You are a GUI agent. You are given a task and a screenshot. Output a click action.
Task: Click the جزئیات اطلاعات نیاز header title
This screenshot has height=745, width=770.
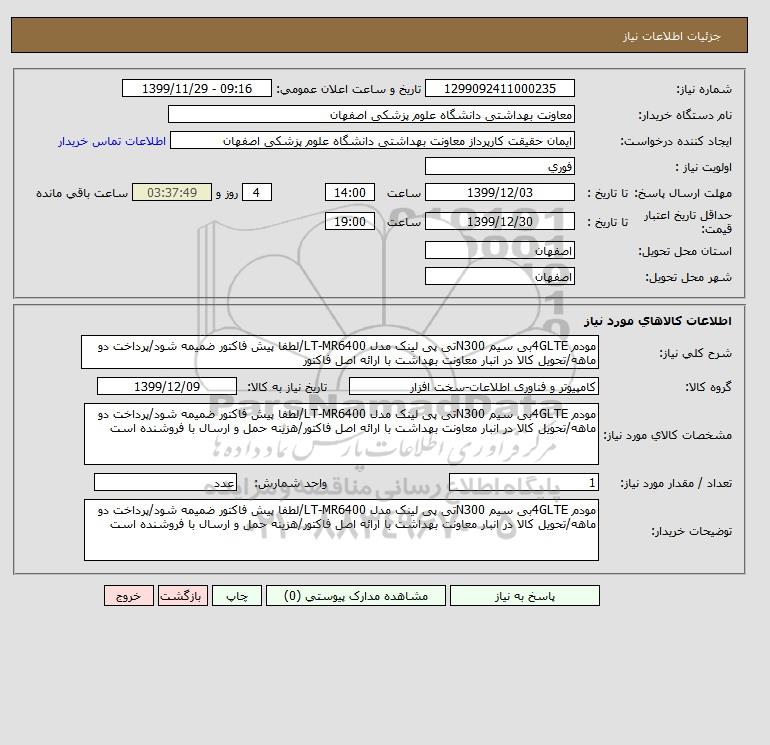pos(671,36)
